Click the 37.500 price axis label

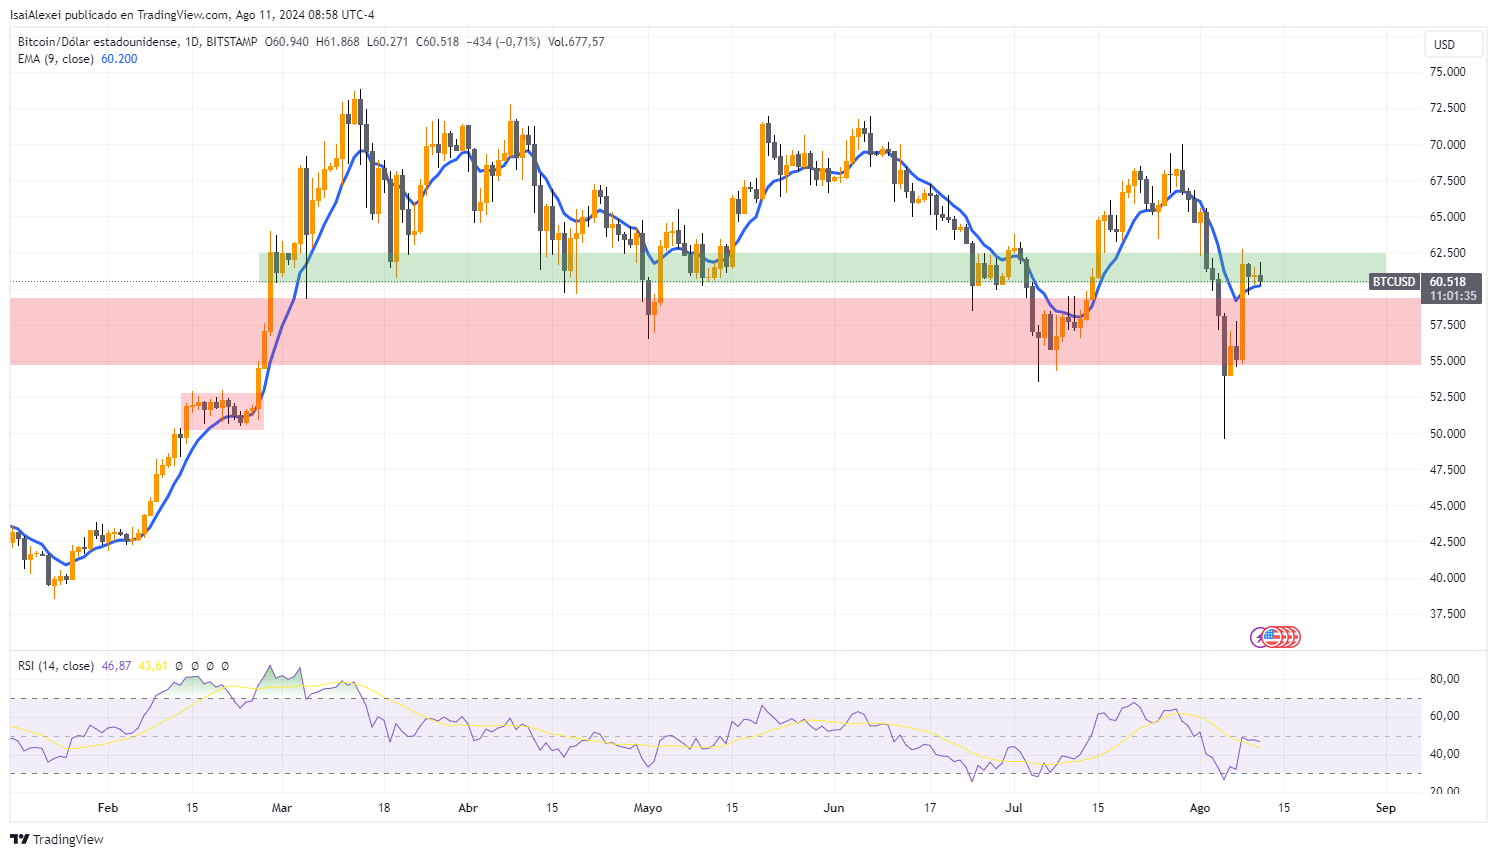pyautogui.click(x=1448, y=614)
